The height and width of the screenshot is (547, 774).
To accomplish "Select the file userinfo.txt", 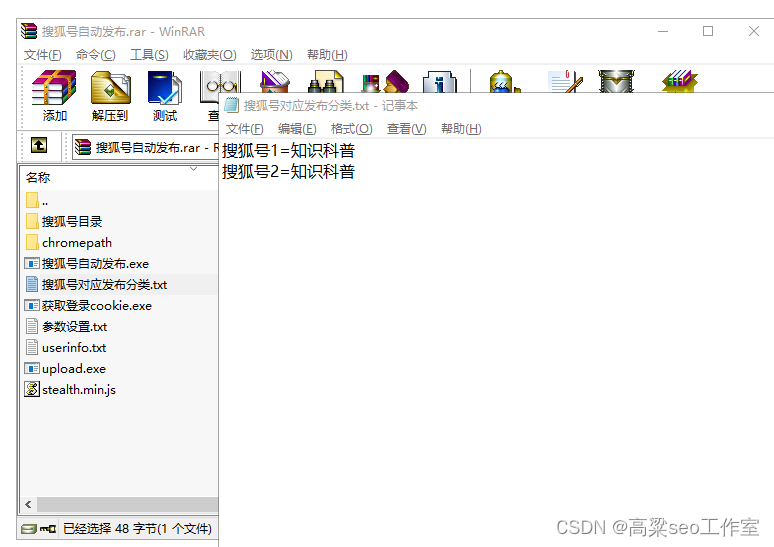I will (x=74, y=348).
